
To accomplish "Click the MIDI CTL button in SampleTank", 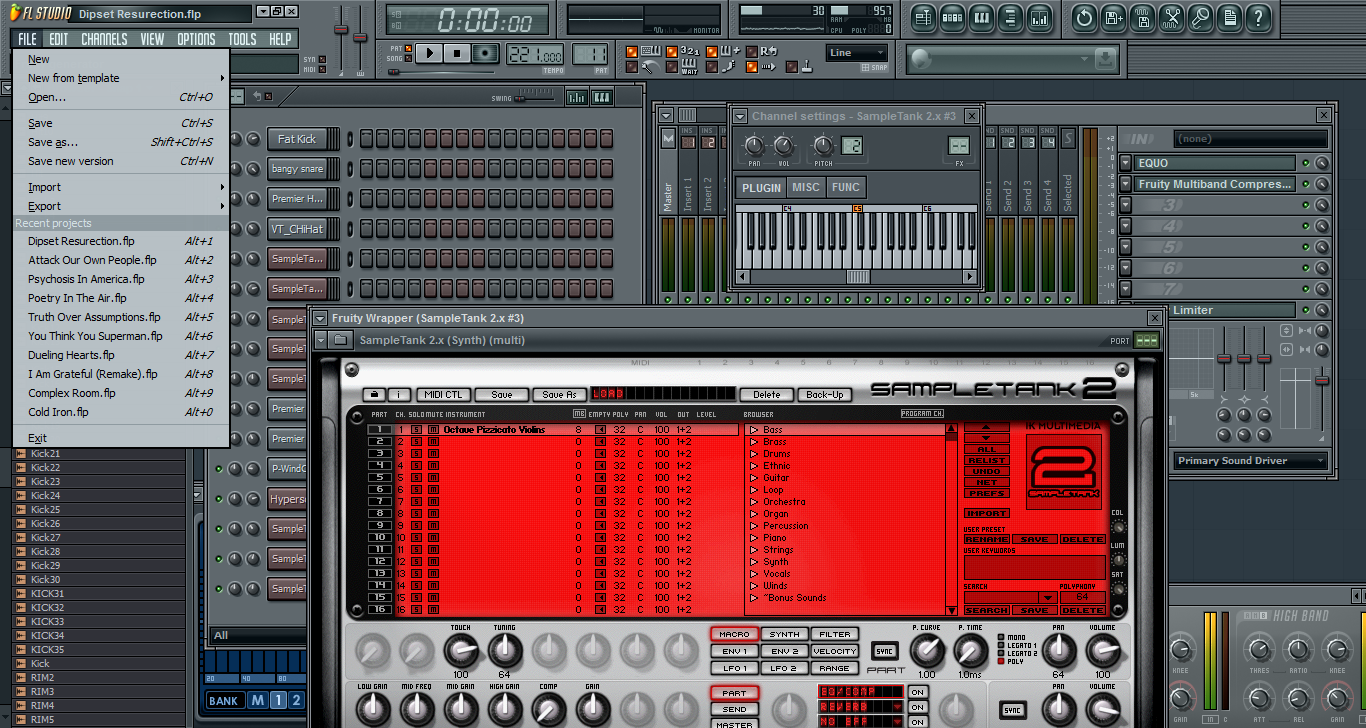I will tap(442, 395).
